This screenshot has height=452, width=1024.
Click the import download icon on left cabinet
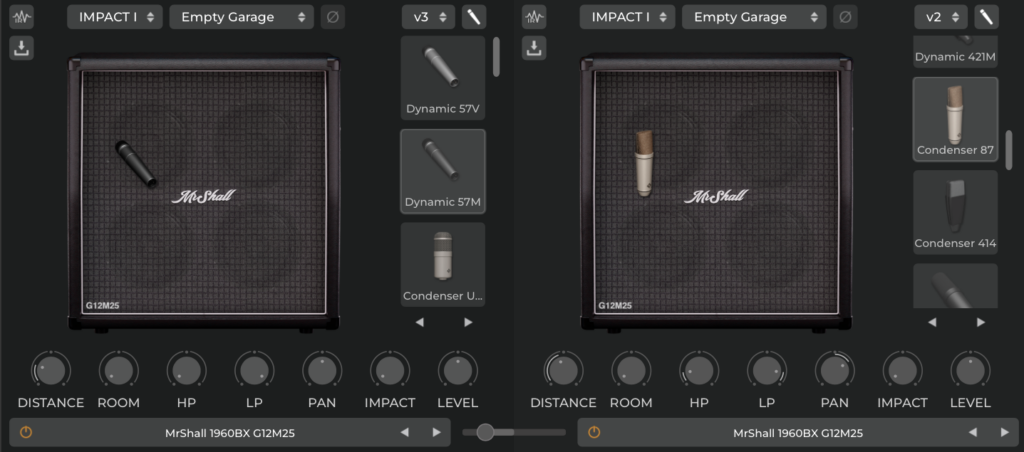coord(22,47)
